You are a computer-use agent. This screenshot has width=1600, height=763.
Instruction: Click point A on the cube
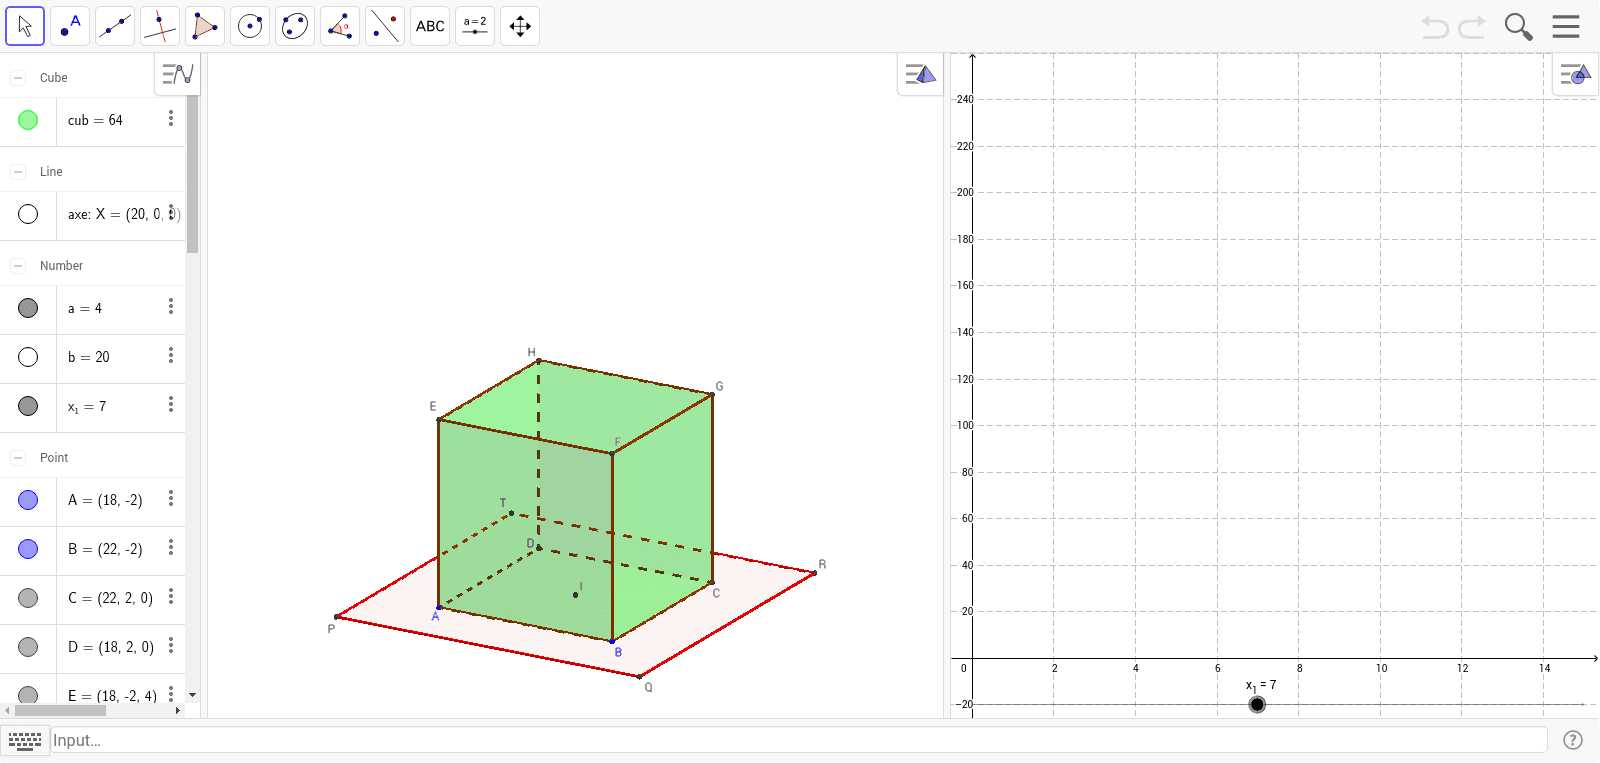click(x=439, y=607)
